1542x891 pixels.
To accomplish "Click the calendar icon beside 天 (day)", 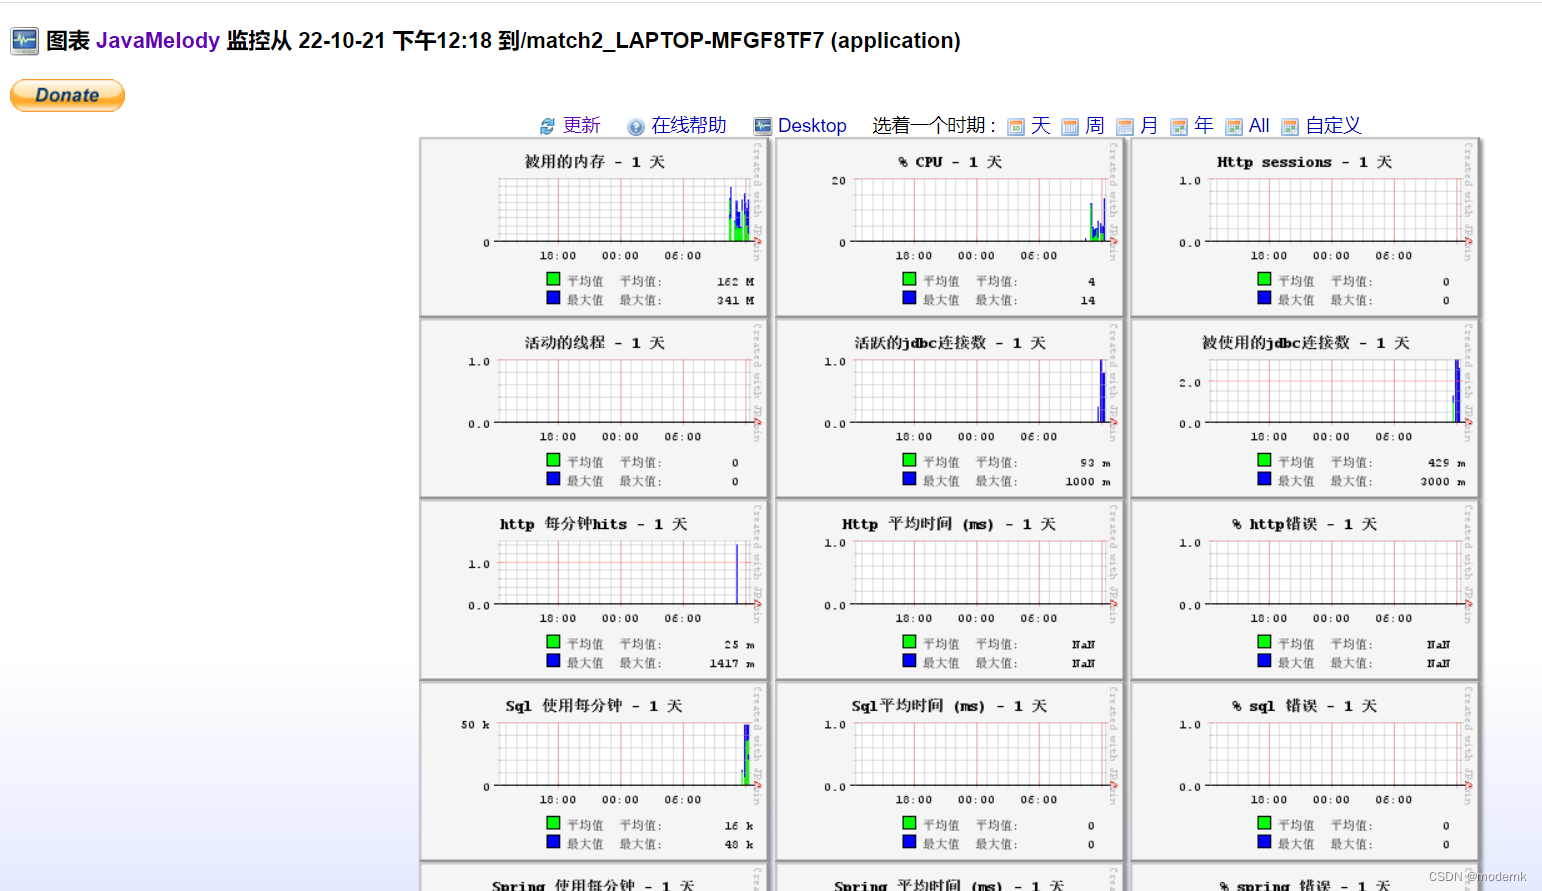I will (1016, 127).
